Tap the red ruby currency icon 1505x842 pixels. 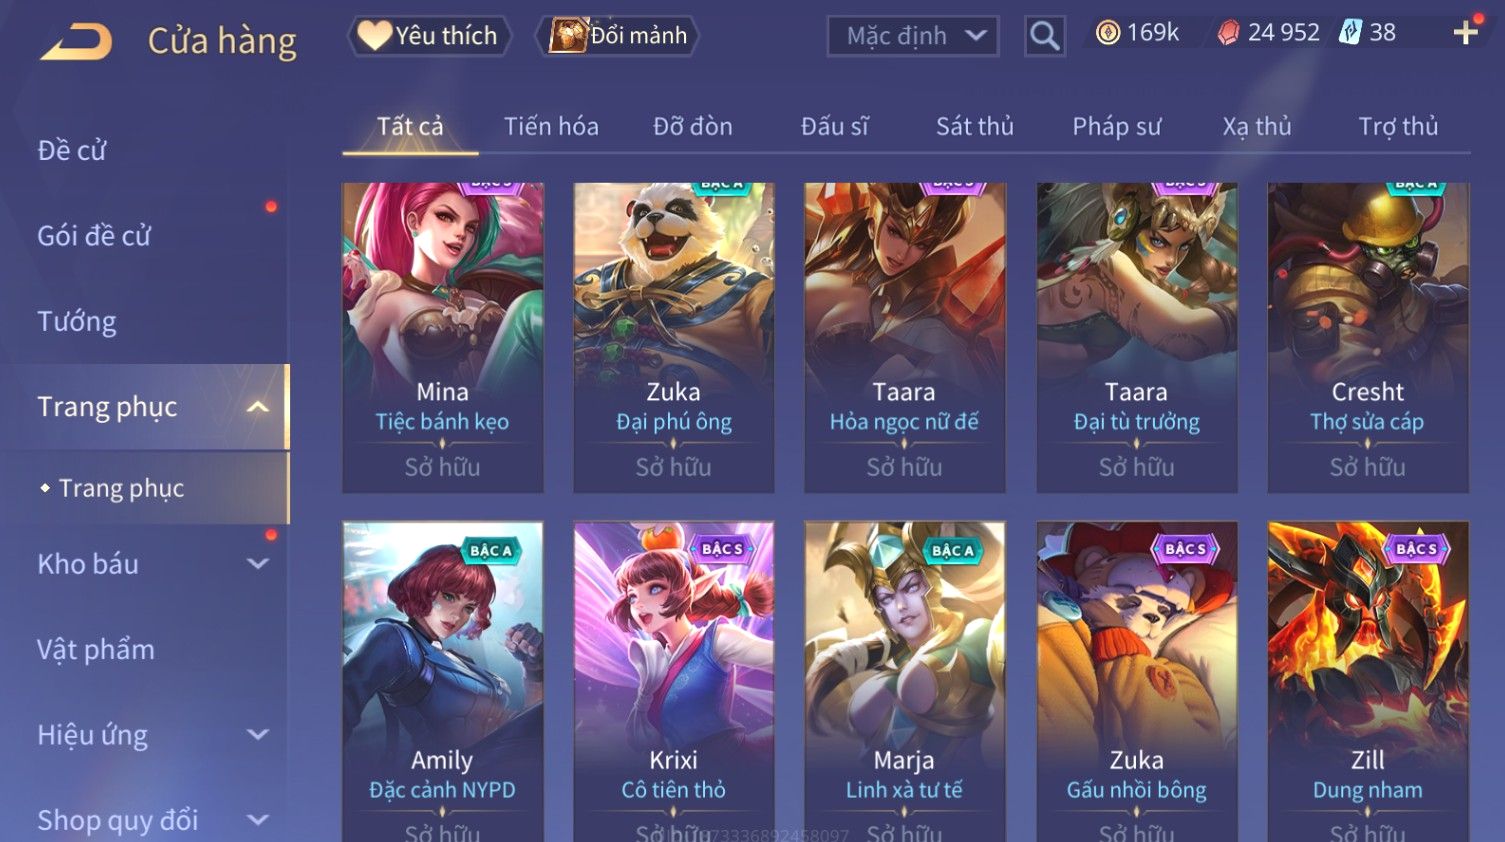(1228, 33)
